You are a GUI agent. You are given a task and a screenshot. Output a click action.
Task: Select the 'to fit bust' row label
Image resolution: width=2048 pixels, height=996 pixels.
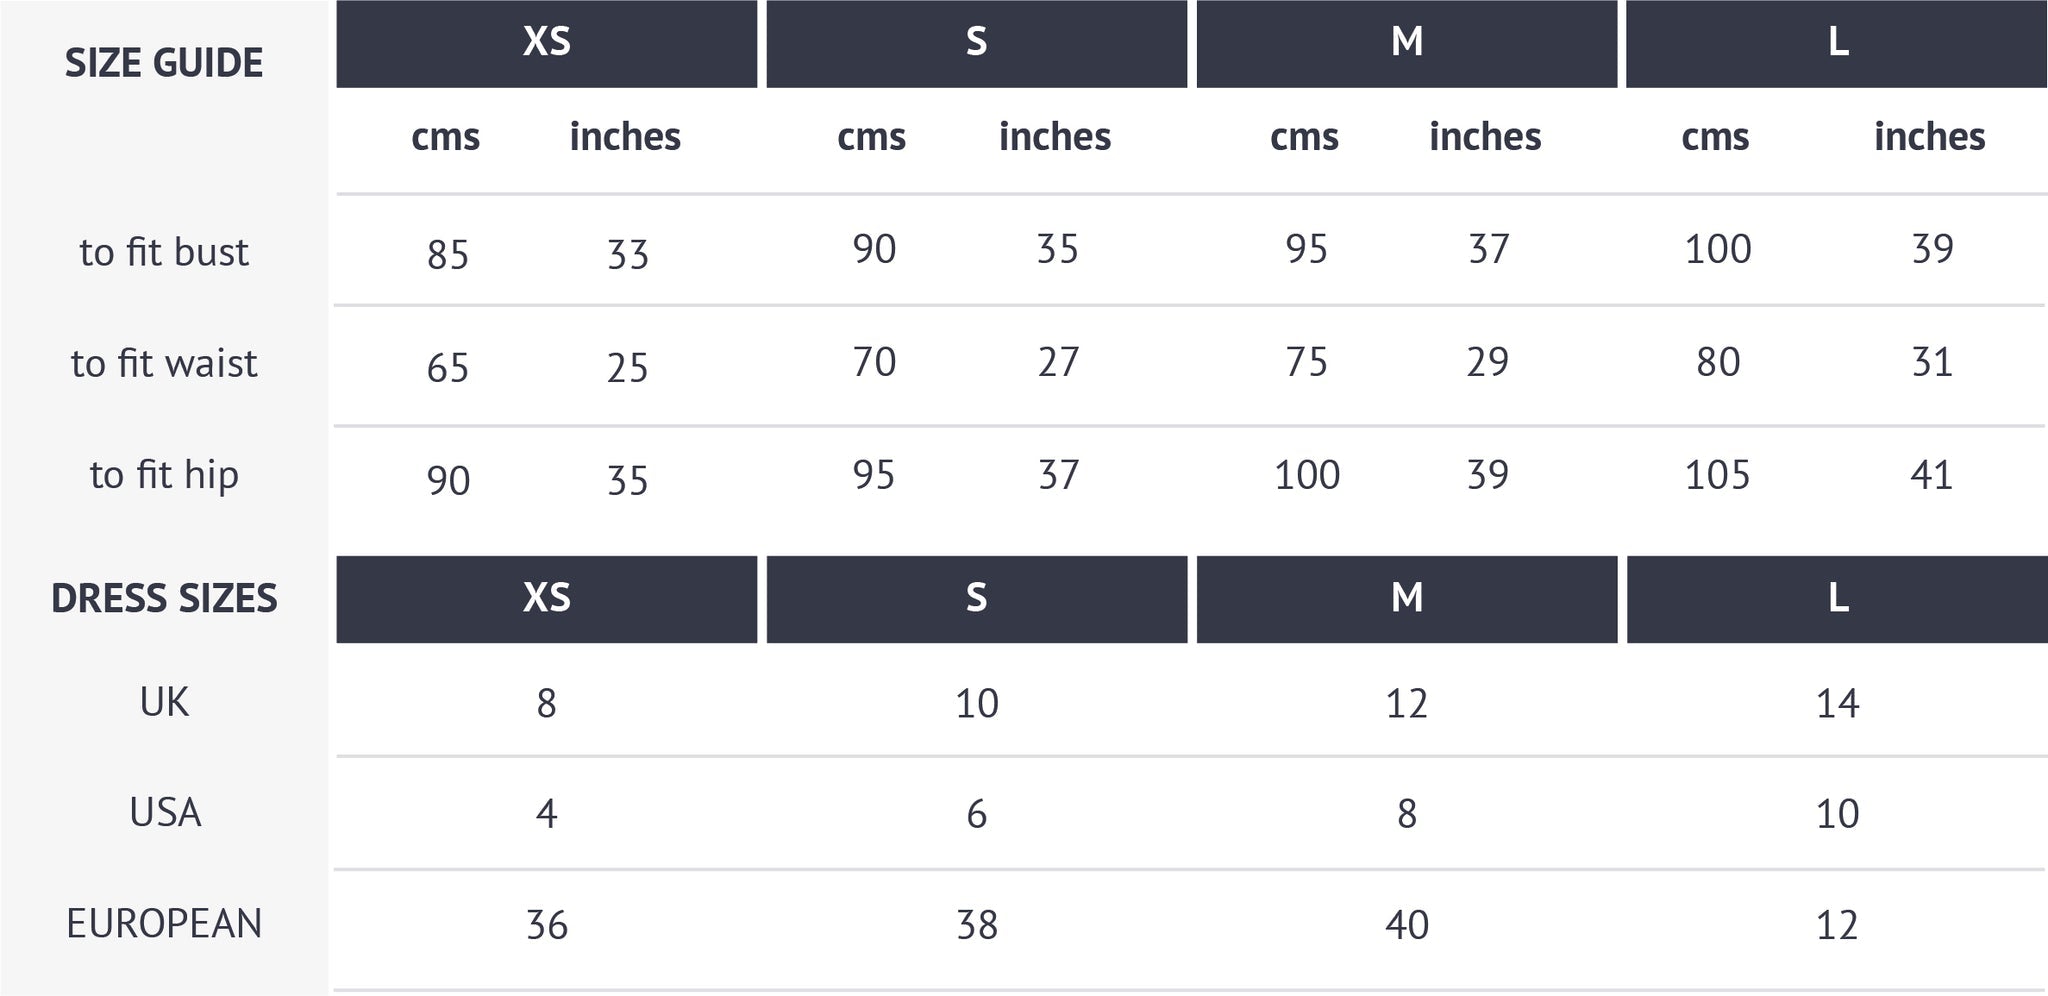(x=164, y=252)
